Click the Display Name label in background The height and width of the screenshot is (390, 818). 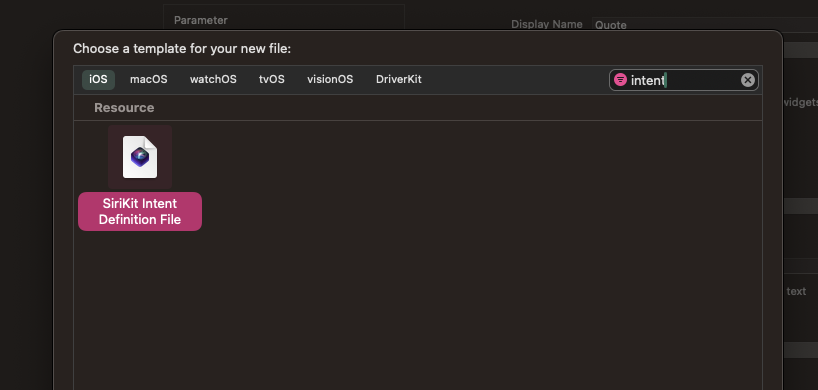[547, 25]
